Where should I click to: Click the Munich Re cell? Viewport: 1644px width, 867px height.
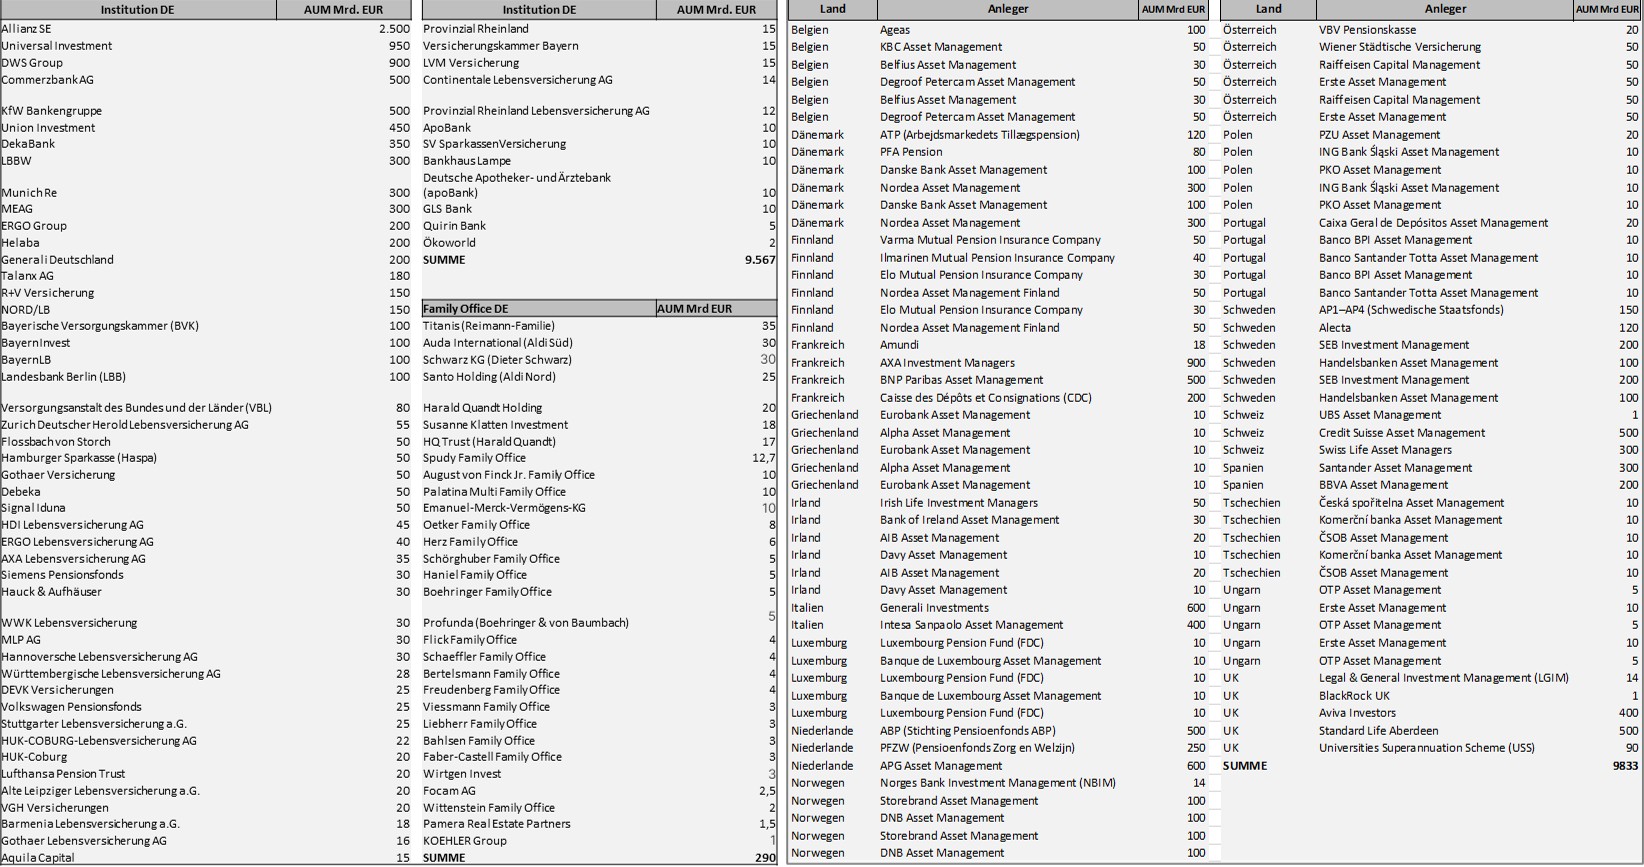pos(29,193)
